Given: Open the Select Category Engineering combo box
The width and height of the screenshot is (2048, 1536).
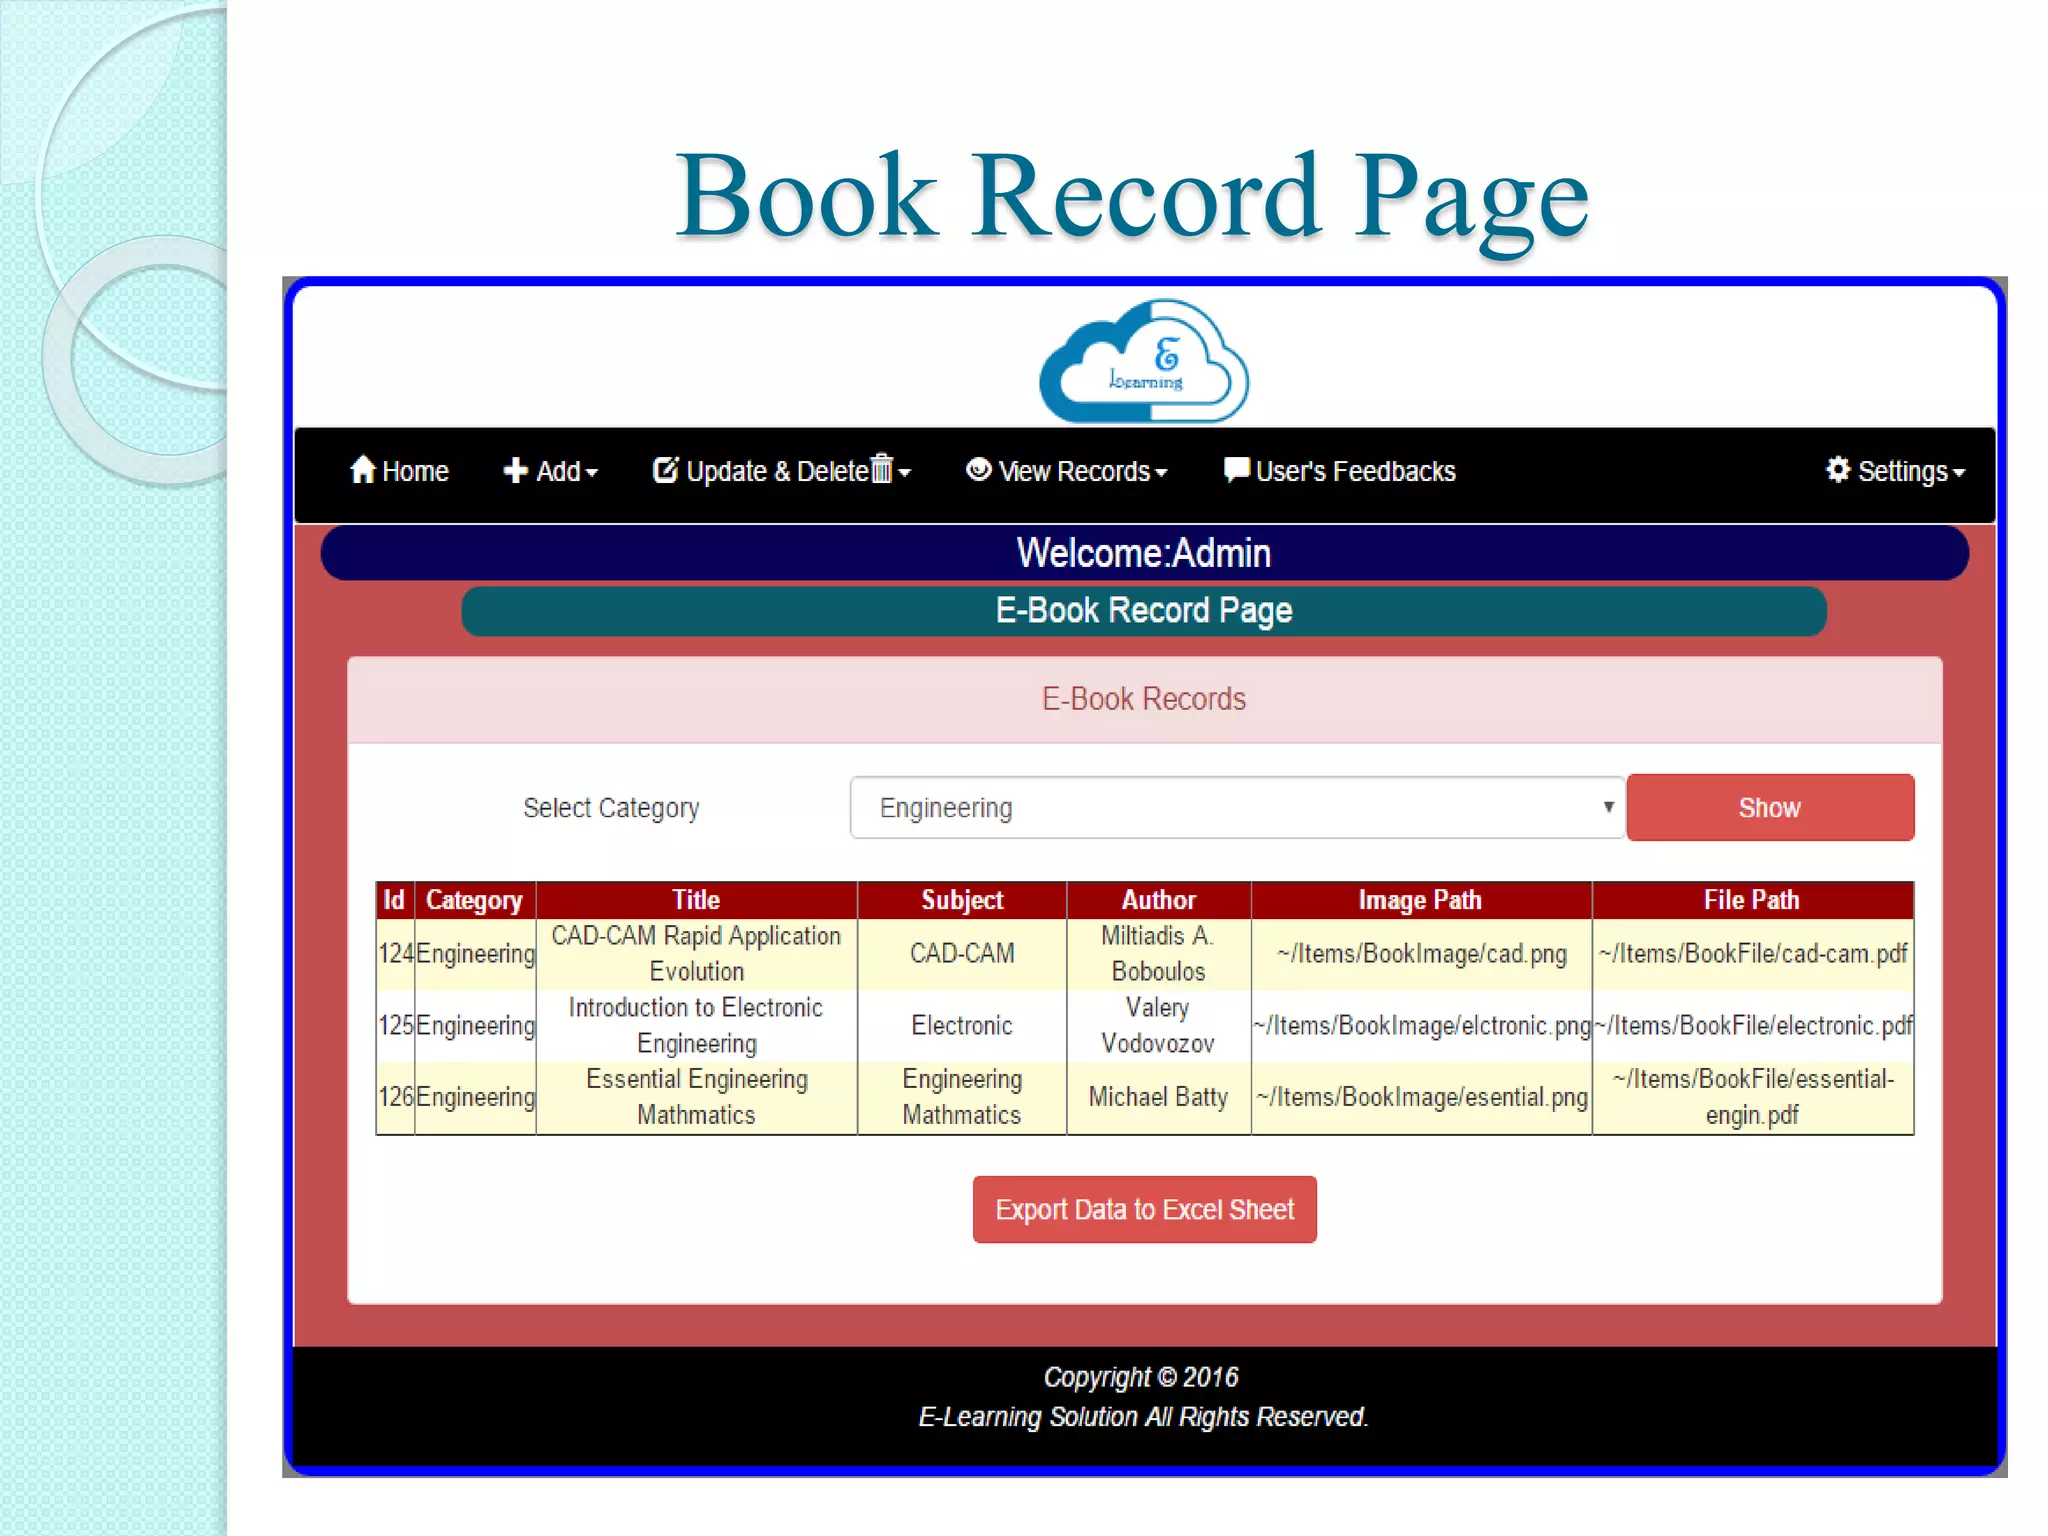Looking at the screenshot, I should point(1237,807).
